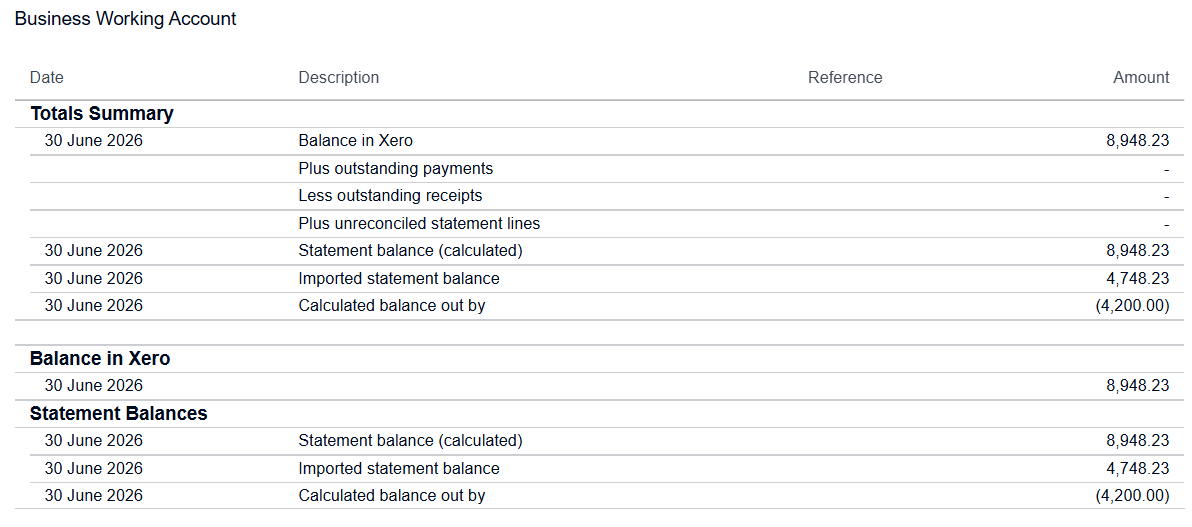Image resolution: width=1192 pixels, height=527 pixels.
Task: Click Plus outstanding payments row
Action: 599,169
